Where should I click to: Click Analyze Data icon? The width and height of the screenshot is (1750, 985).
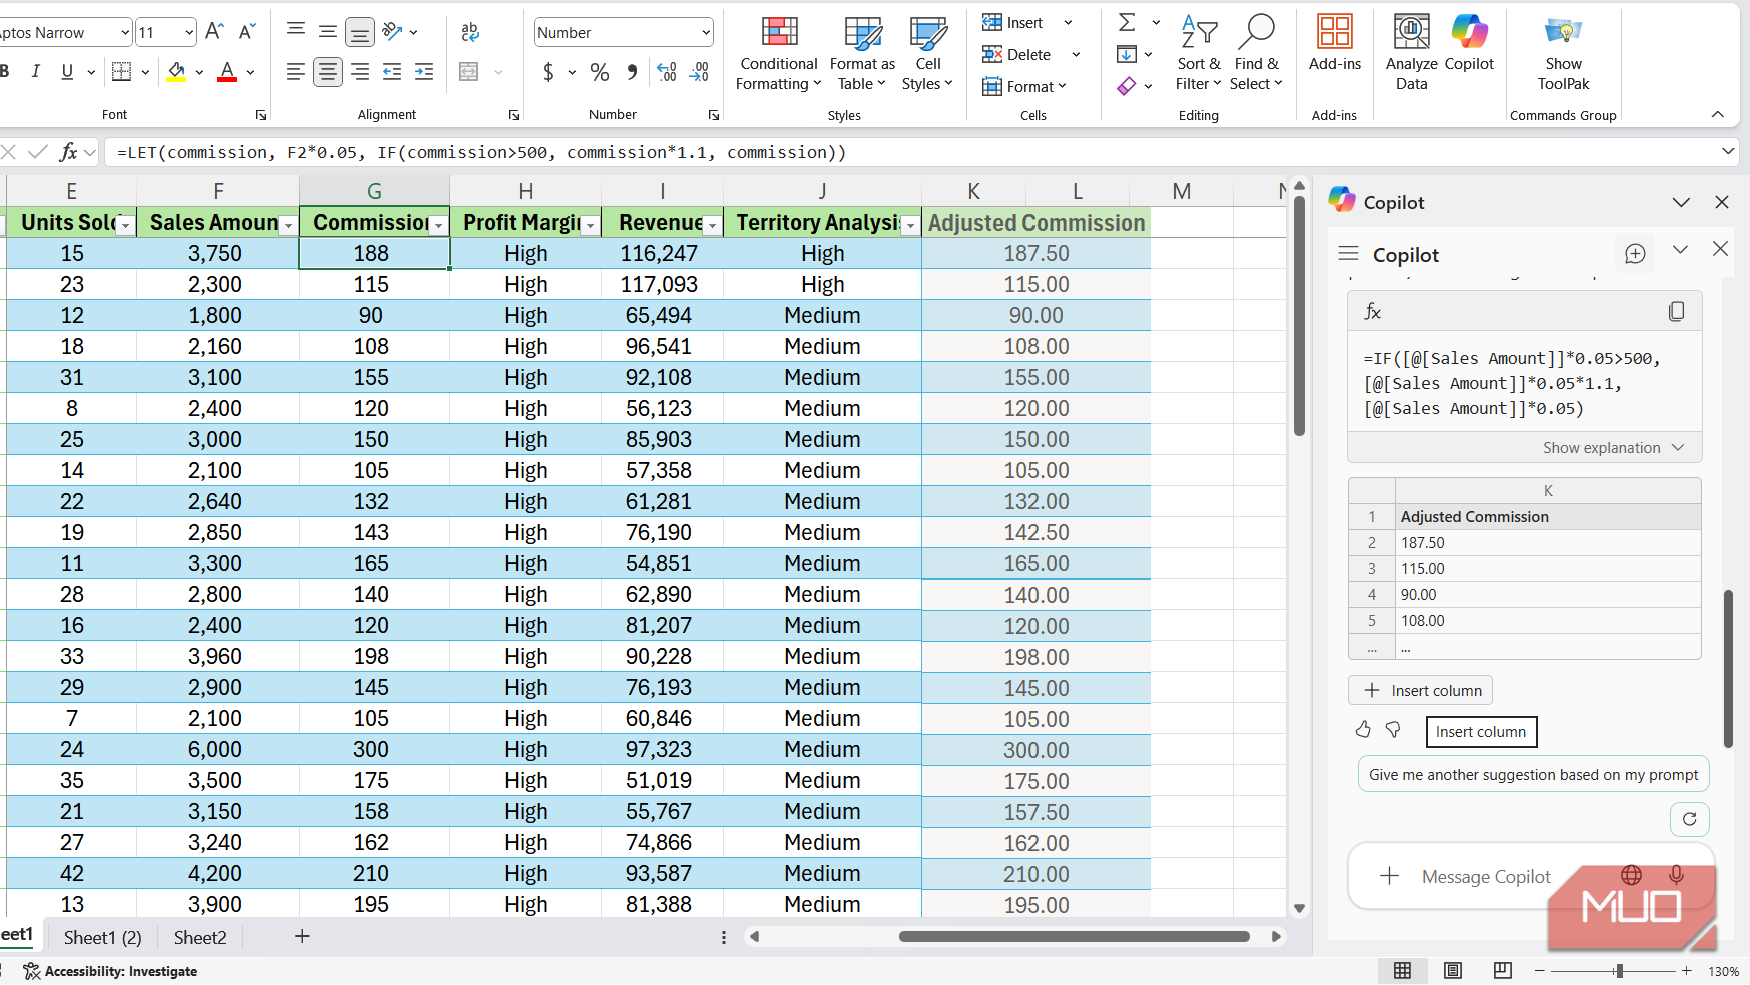point(1411,32)
